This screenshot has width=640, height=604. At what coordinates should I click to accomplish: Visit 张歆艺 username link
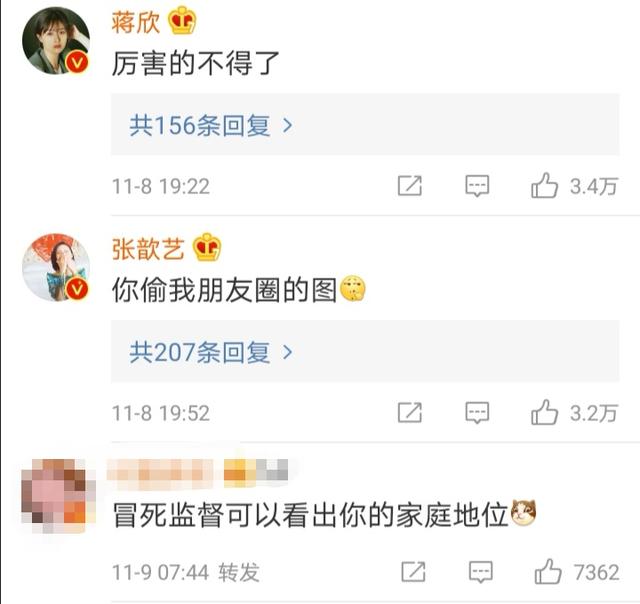coord(148,249)
